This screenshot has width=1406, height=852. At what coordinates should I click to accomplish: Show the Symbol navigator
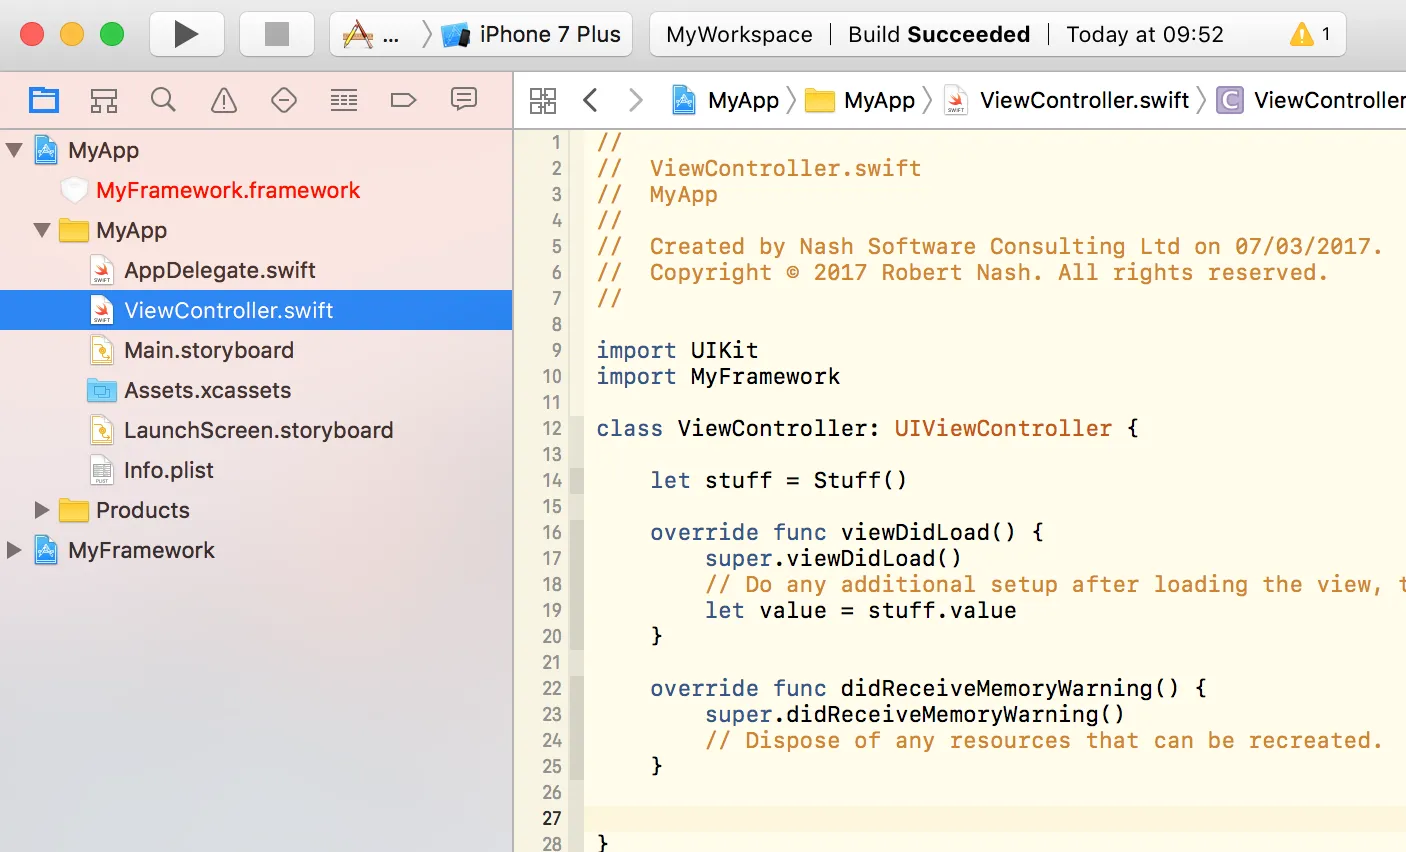tap(104, 100)
